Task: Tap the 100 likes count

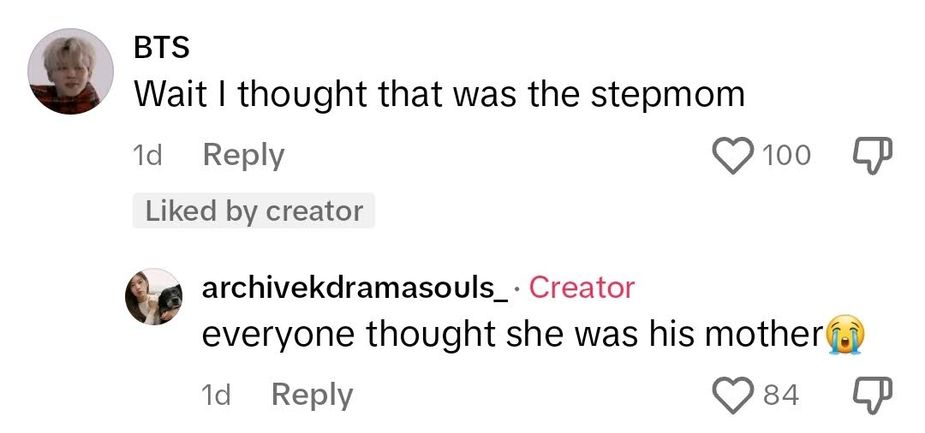Action: pyautogui.click(x=786, y=155)
